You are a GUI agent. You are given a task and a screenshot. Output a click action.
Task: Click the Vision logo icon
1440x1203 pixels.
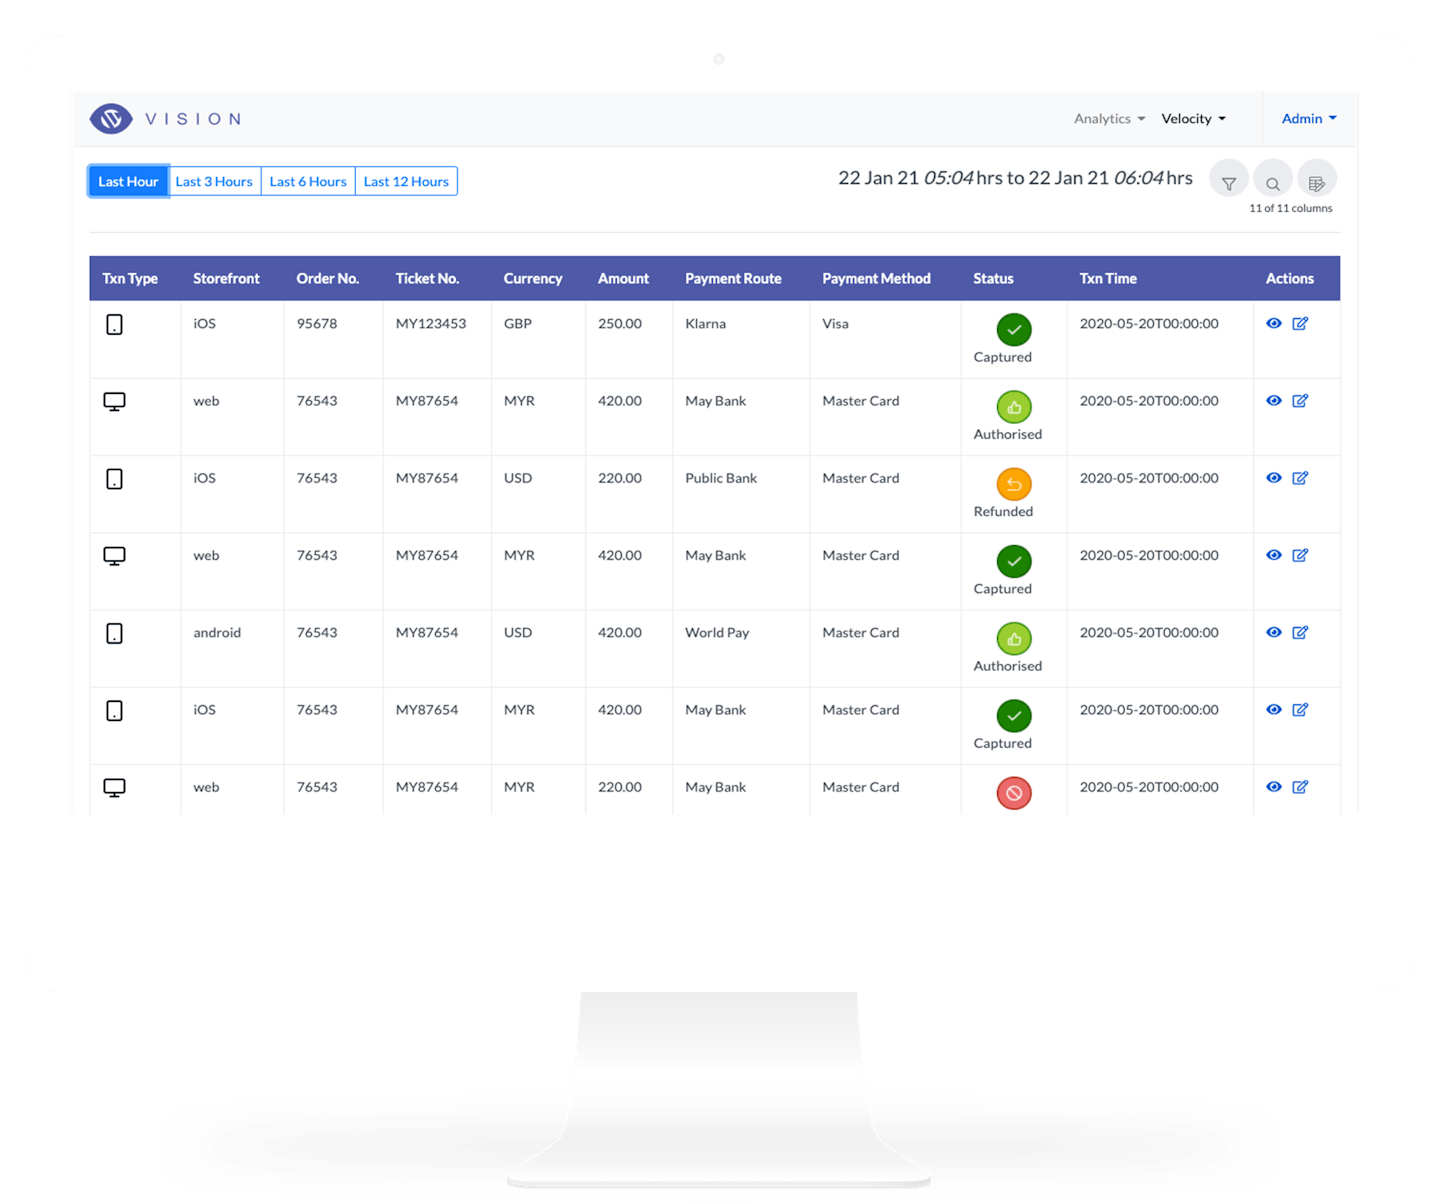pos(111,119)
